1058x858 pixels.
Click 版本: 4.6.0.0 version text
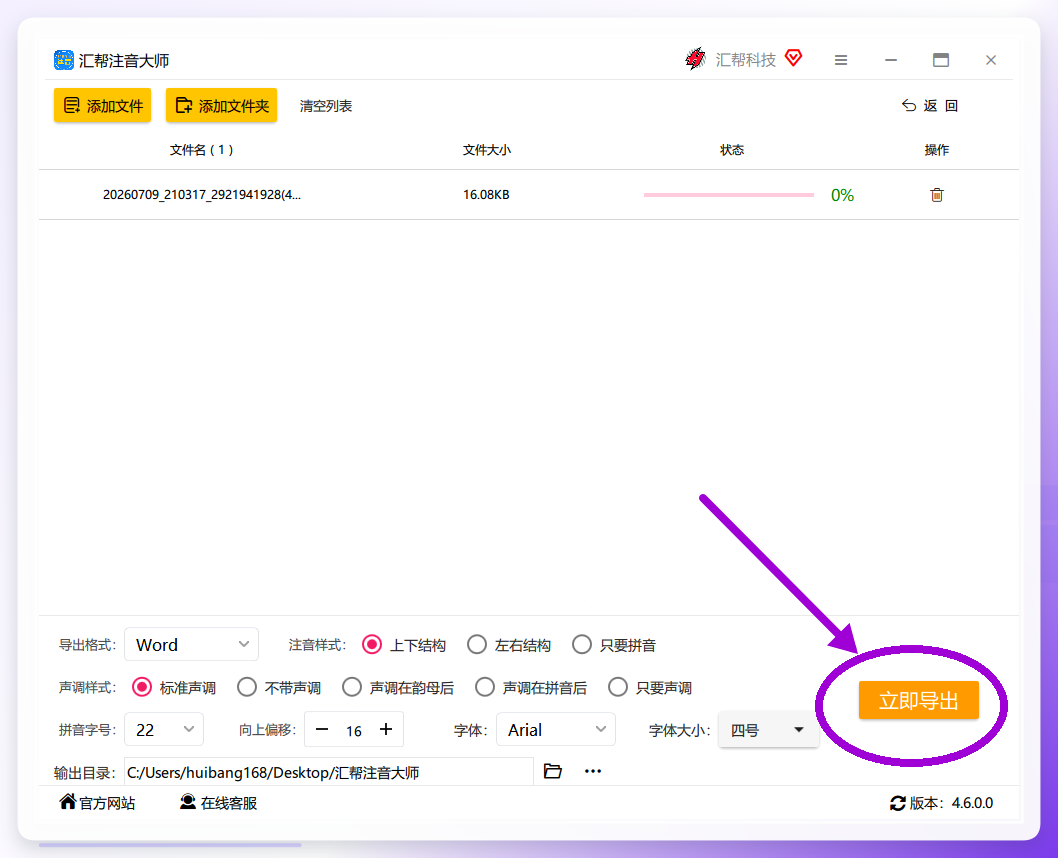951,803
